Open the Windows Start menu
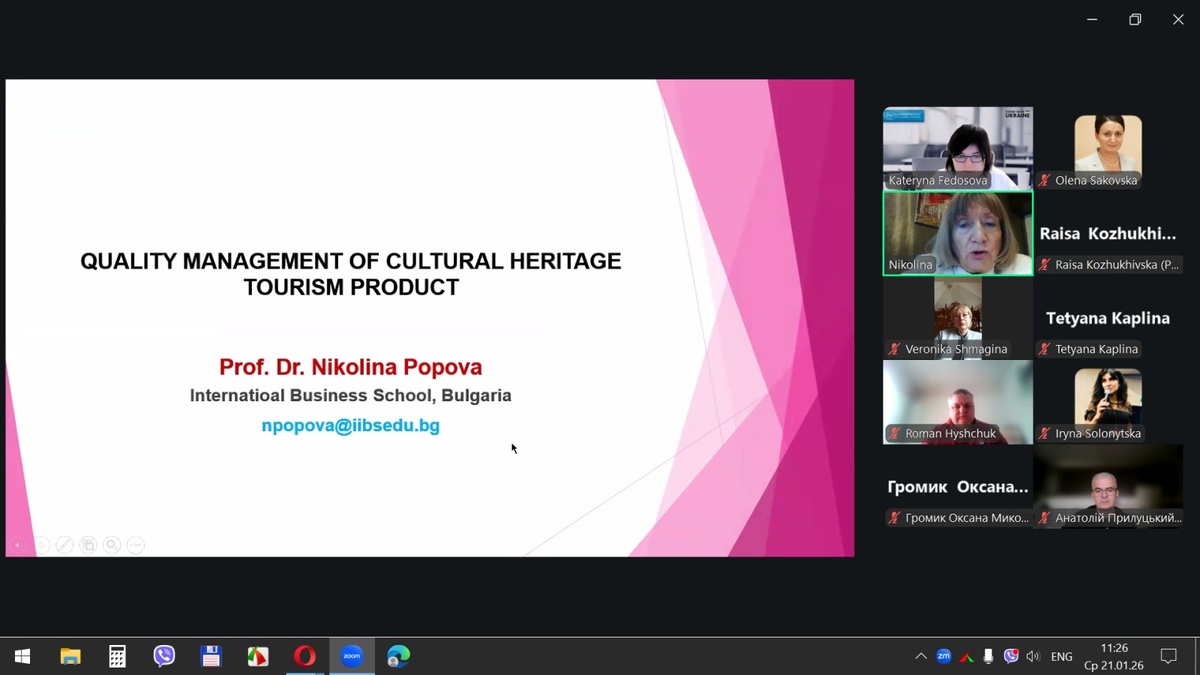Image resolution: width=1200 pixels, height=675 pixels. click(22, 656)
